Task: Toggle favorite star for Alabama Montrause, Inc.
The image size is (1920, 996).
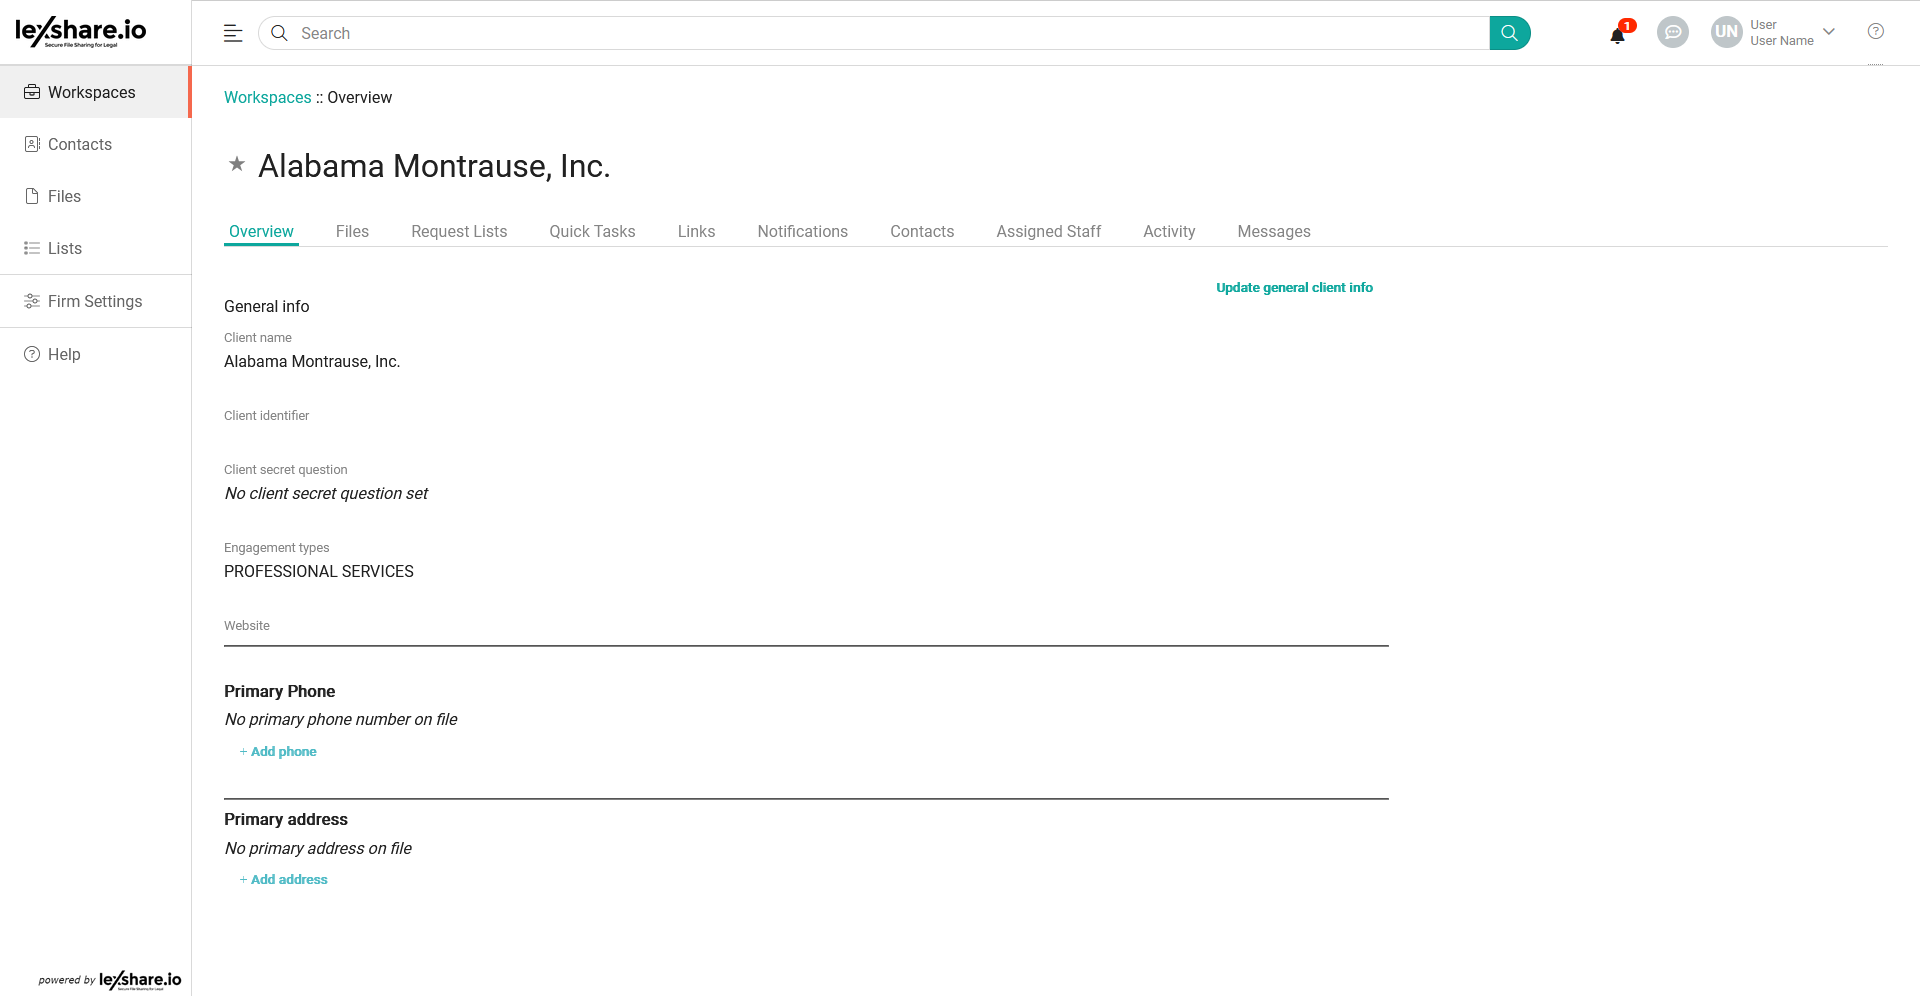Action: coord(237,164)
